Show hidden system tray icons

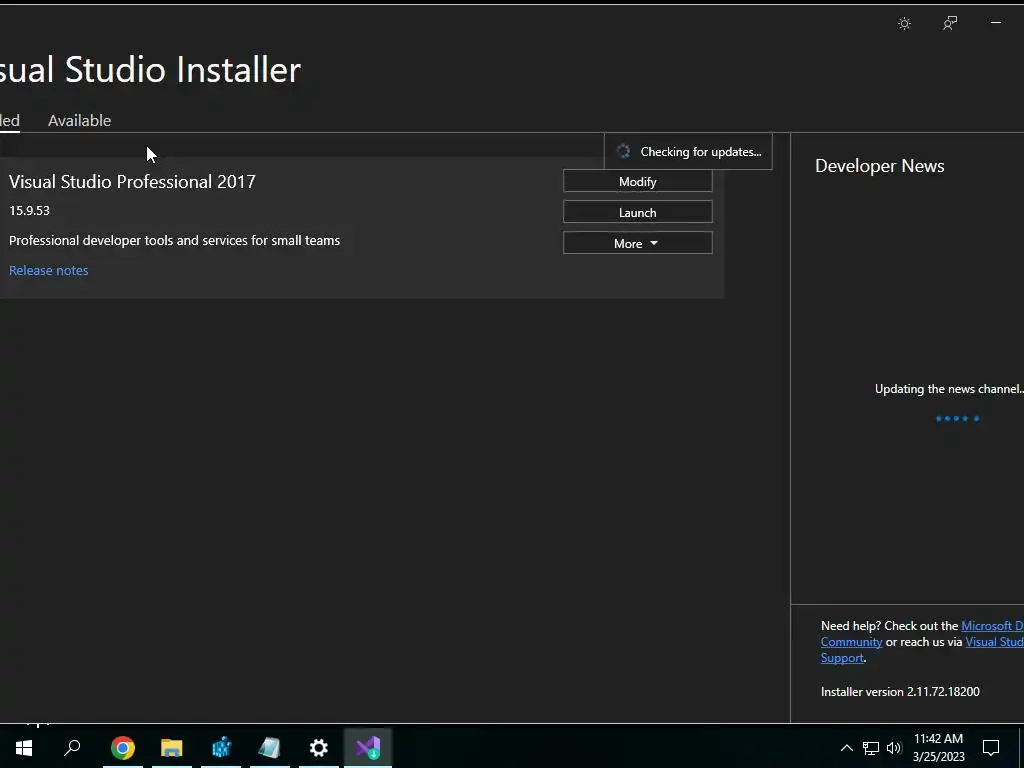pos(846,748)
